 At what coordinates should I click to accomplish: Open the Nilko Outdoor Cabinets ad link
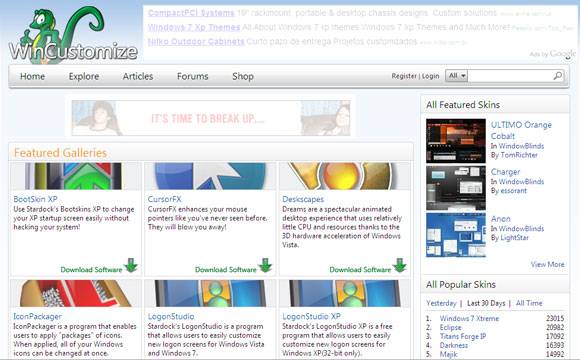tap(196, 41)
